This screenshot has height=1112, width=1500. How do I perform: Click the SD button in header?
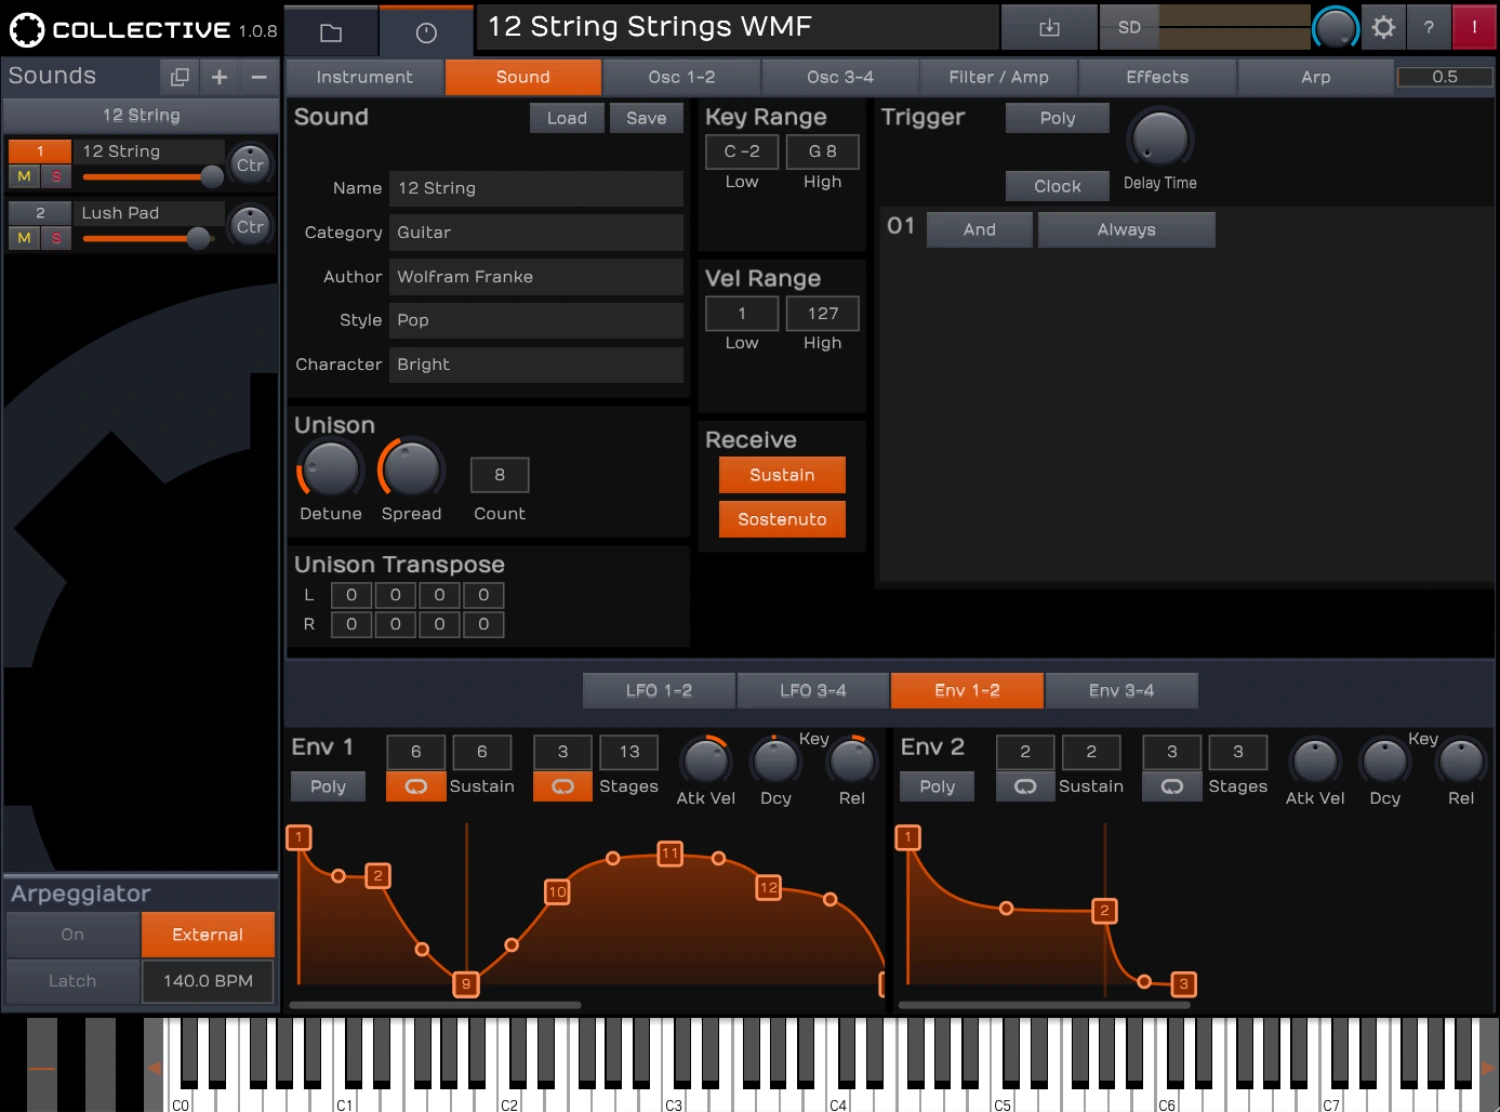tap(1129, 28)
